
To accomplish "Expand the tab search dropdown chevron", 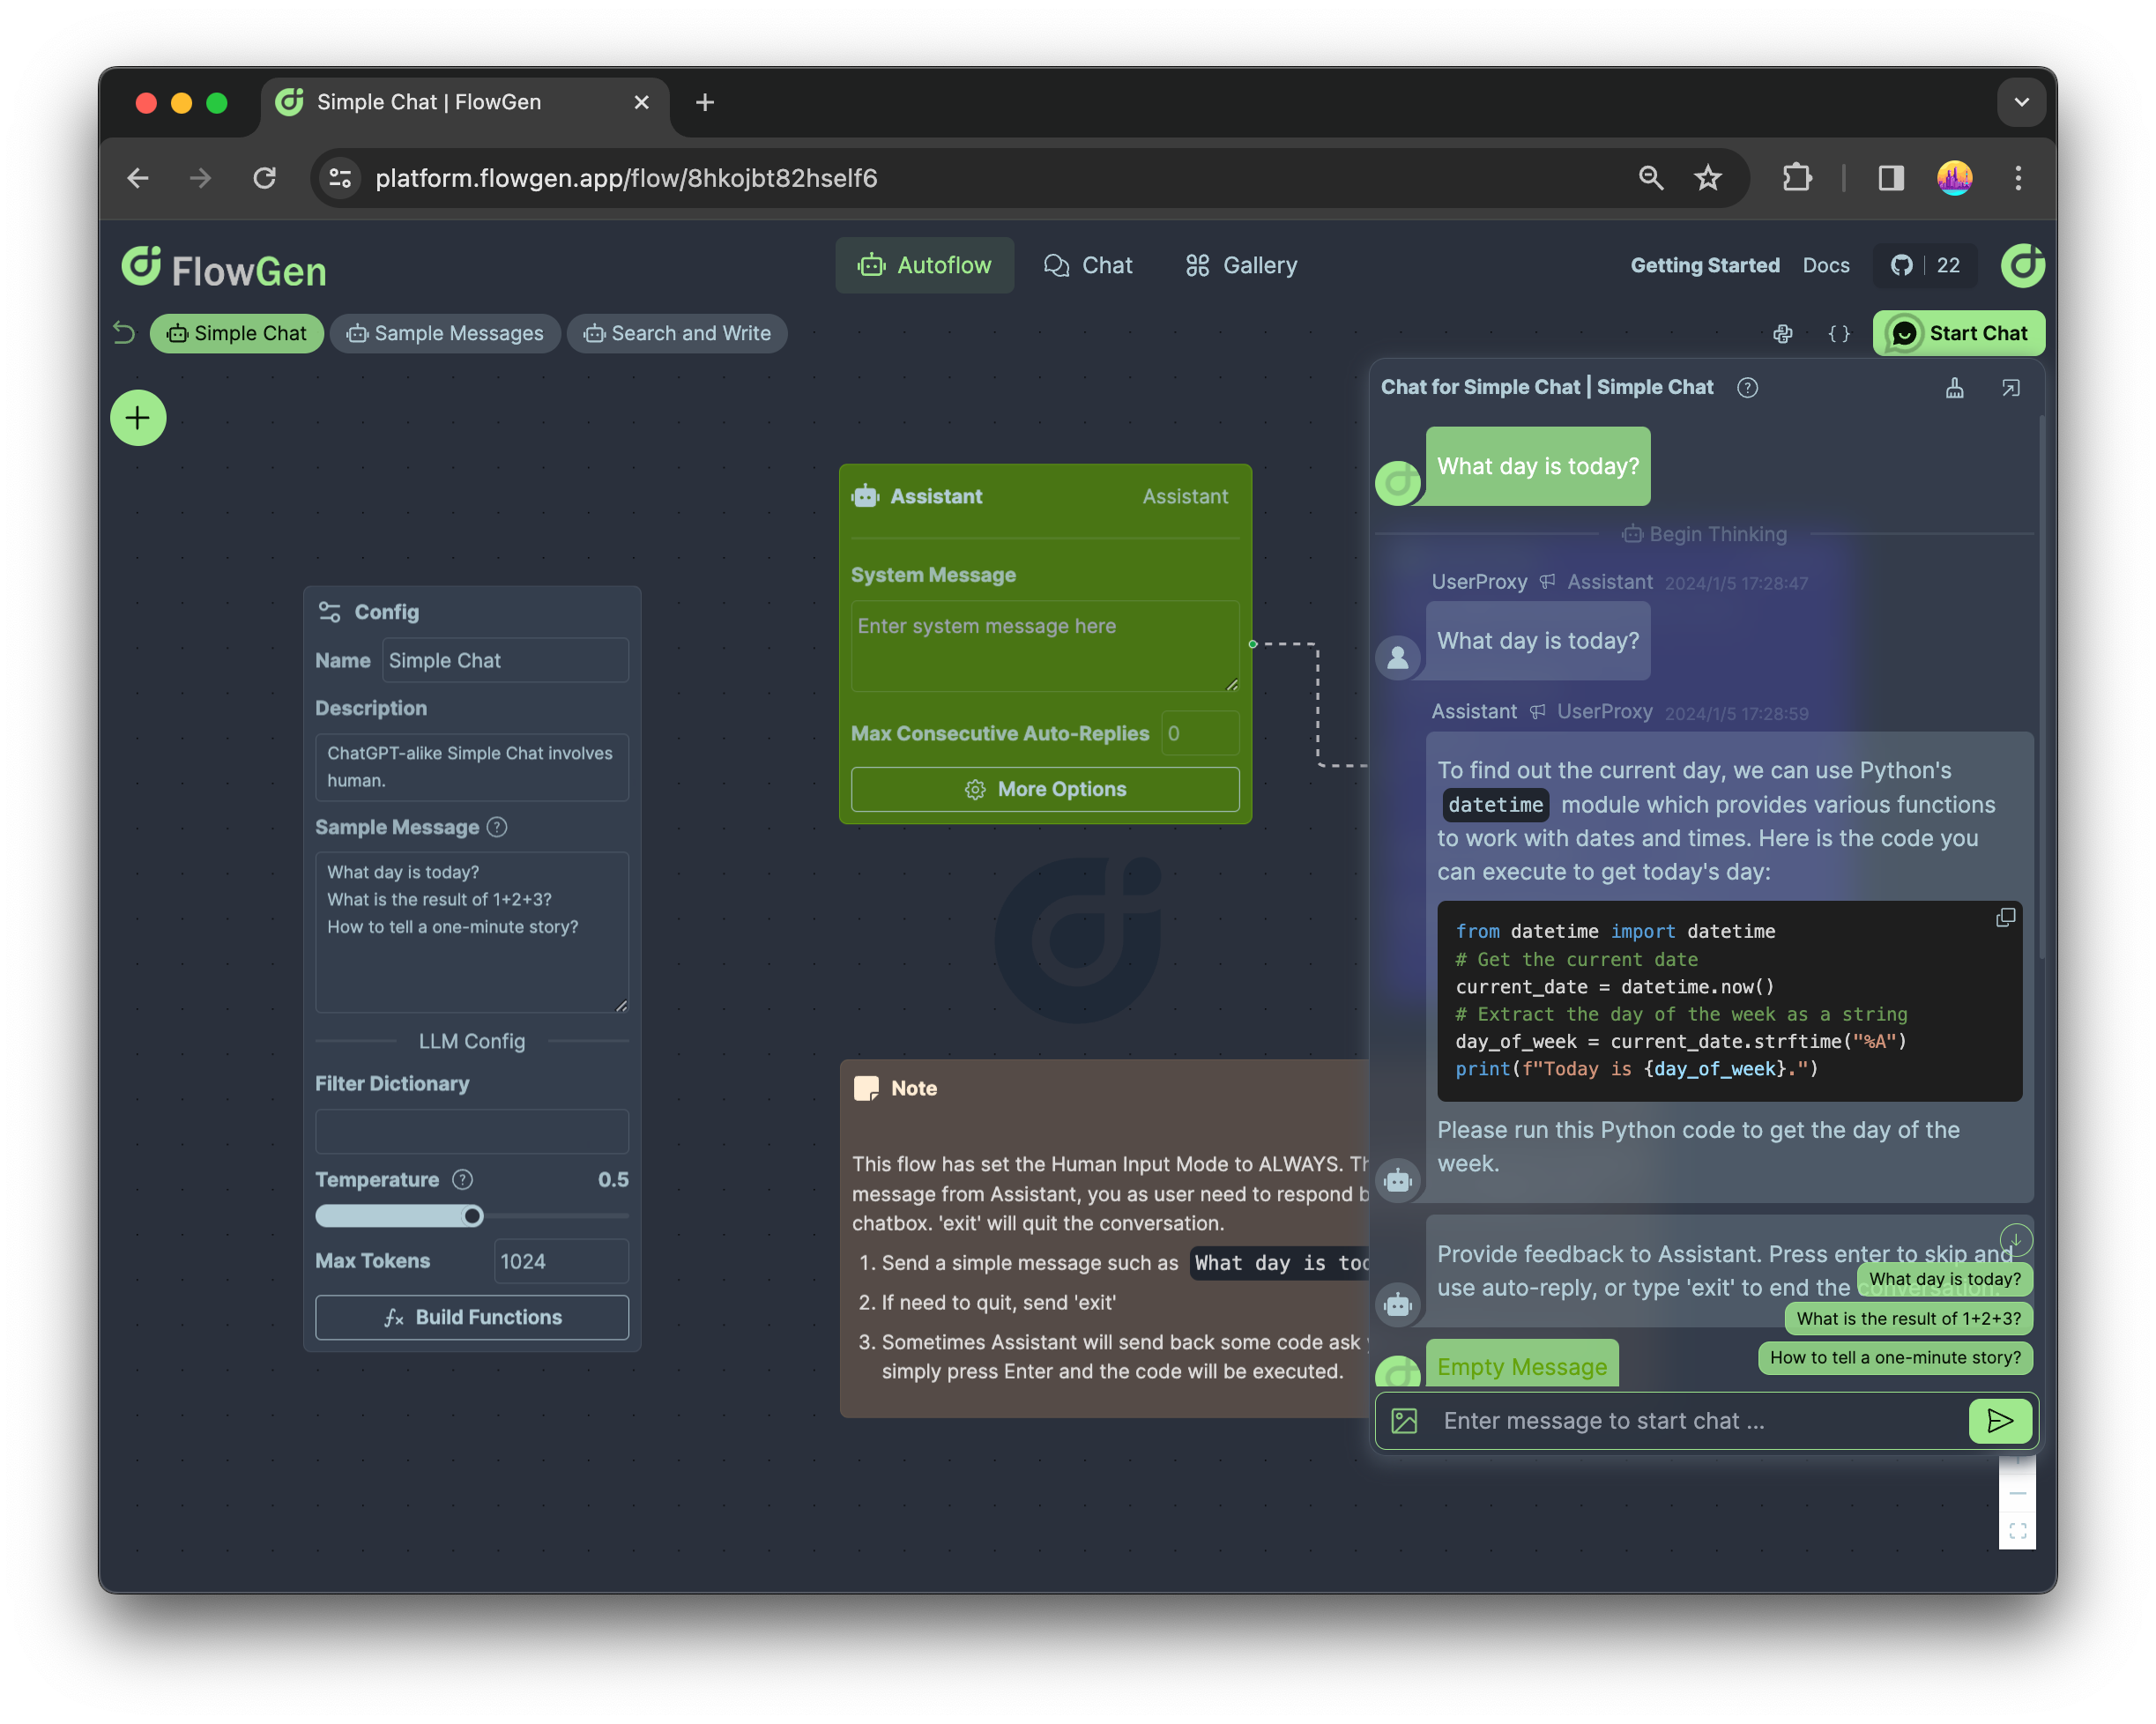I will 2021,102.
